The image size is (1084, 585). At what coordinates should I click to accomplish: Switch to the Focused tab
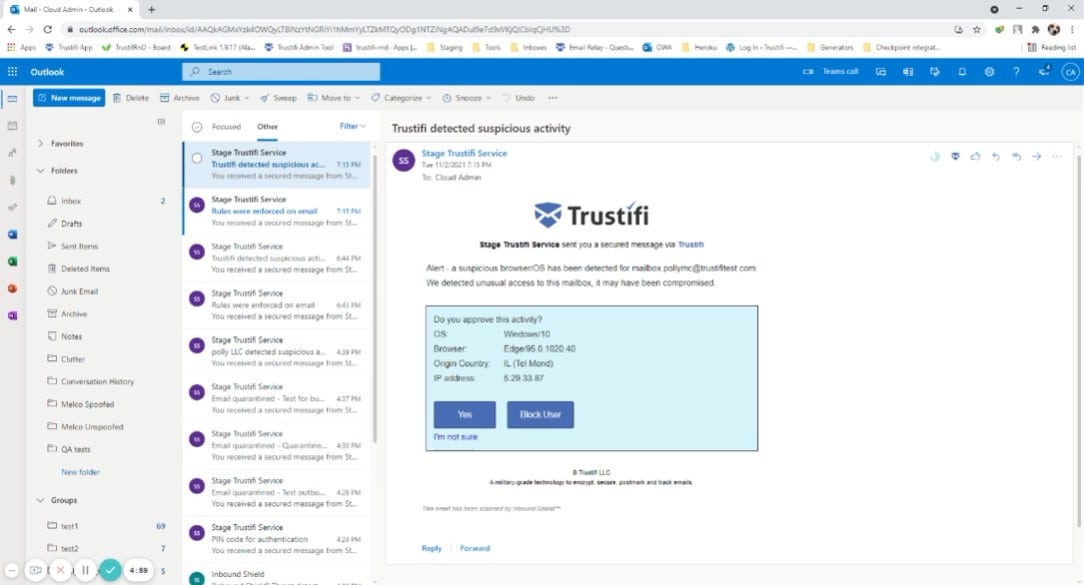(x=226, y=127)
